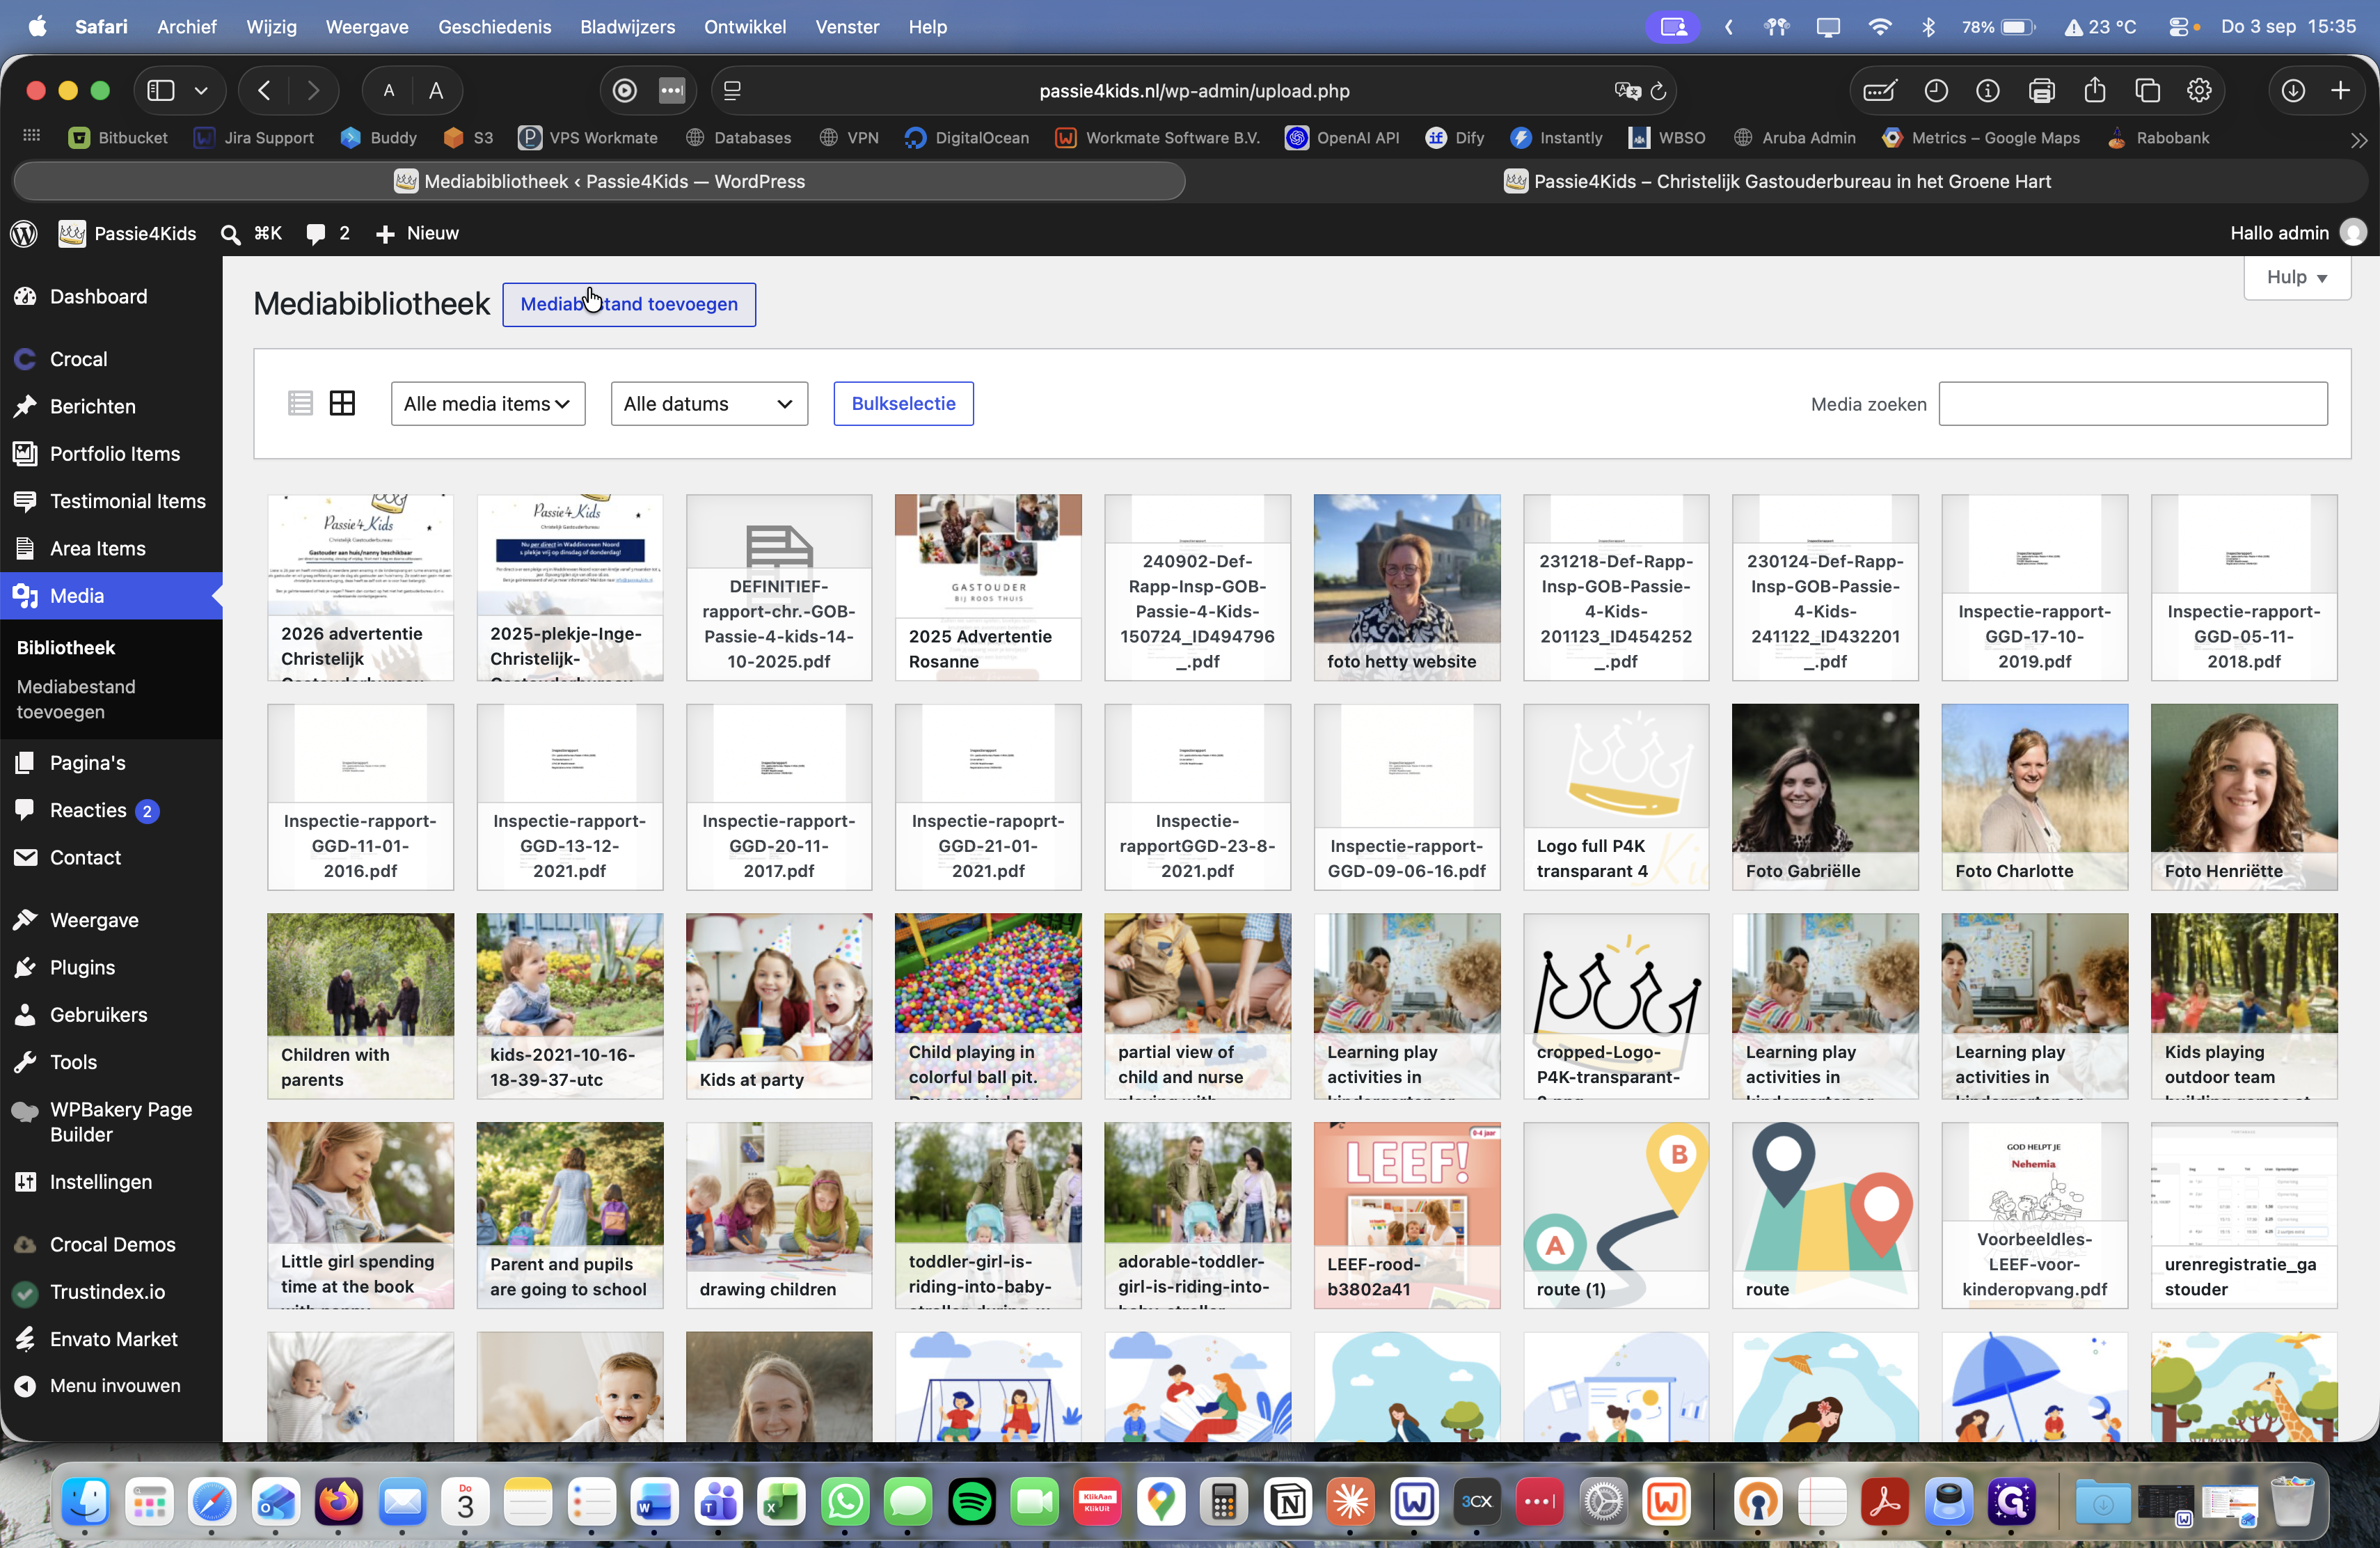Click smaller text size A button
This screenshot has width=2380, height=1548.
click(x=388, y=90)
